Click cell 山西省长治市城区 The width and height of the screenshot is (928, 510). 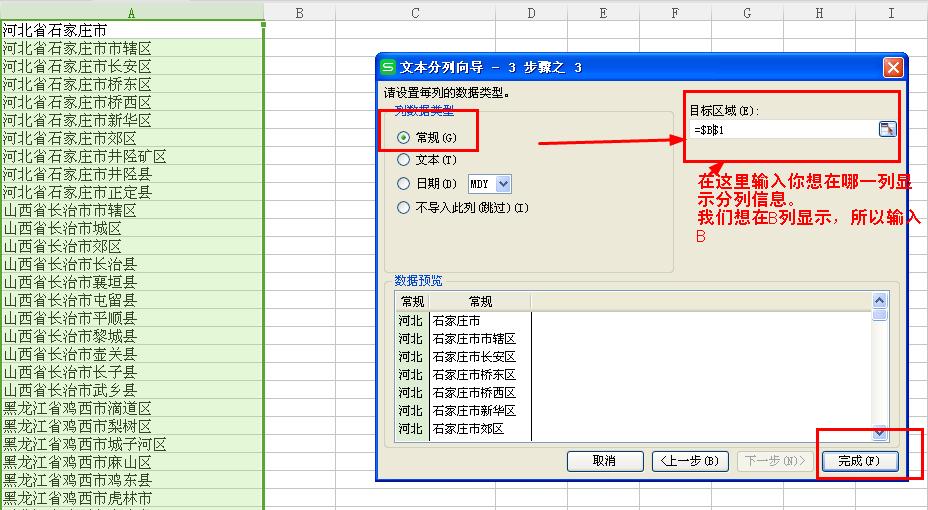(131, 228)
